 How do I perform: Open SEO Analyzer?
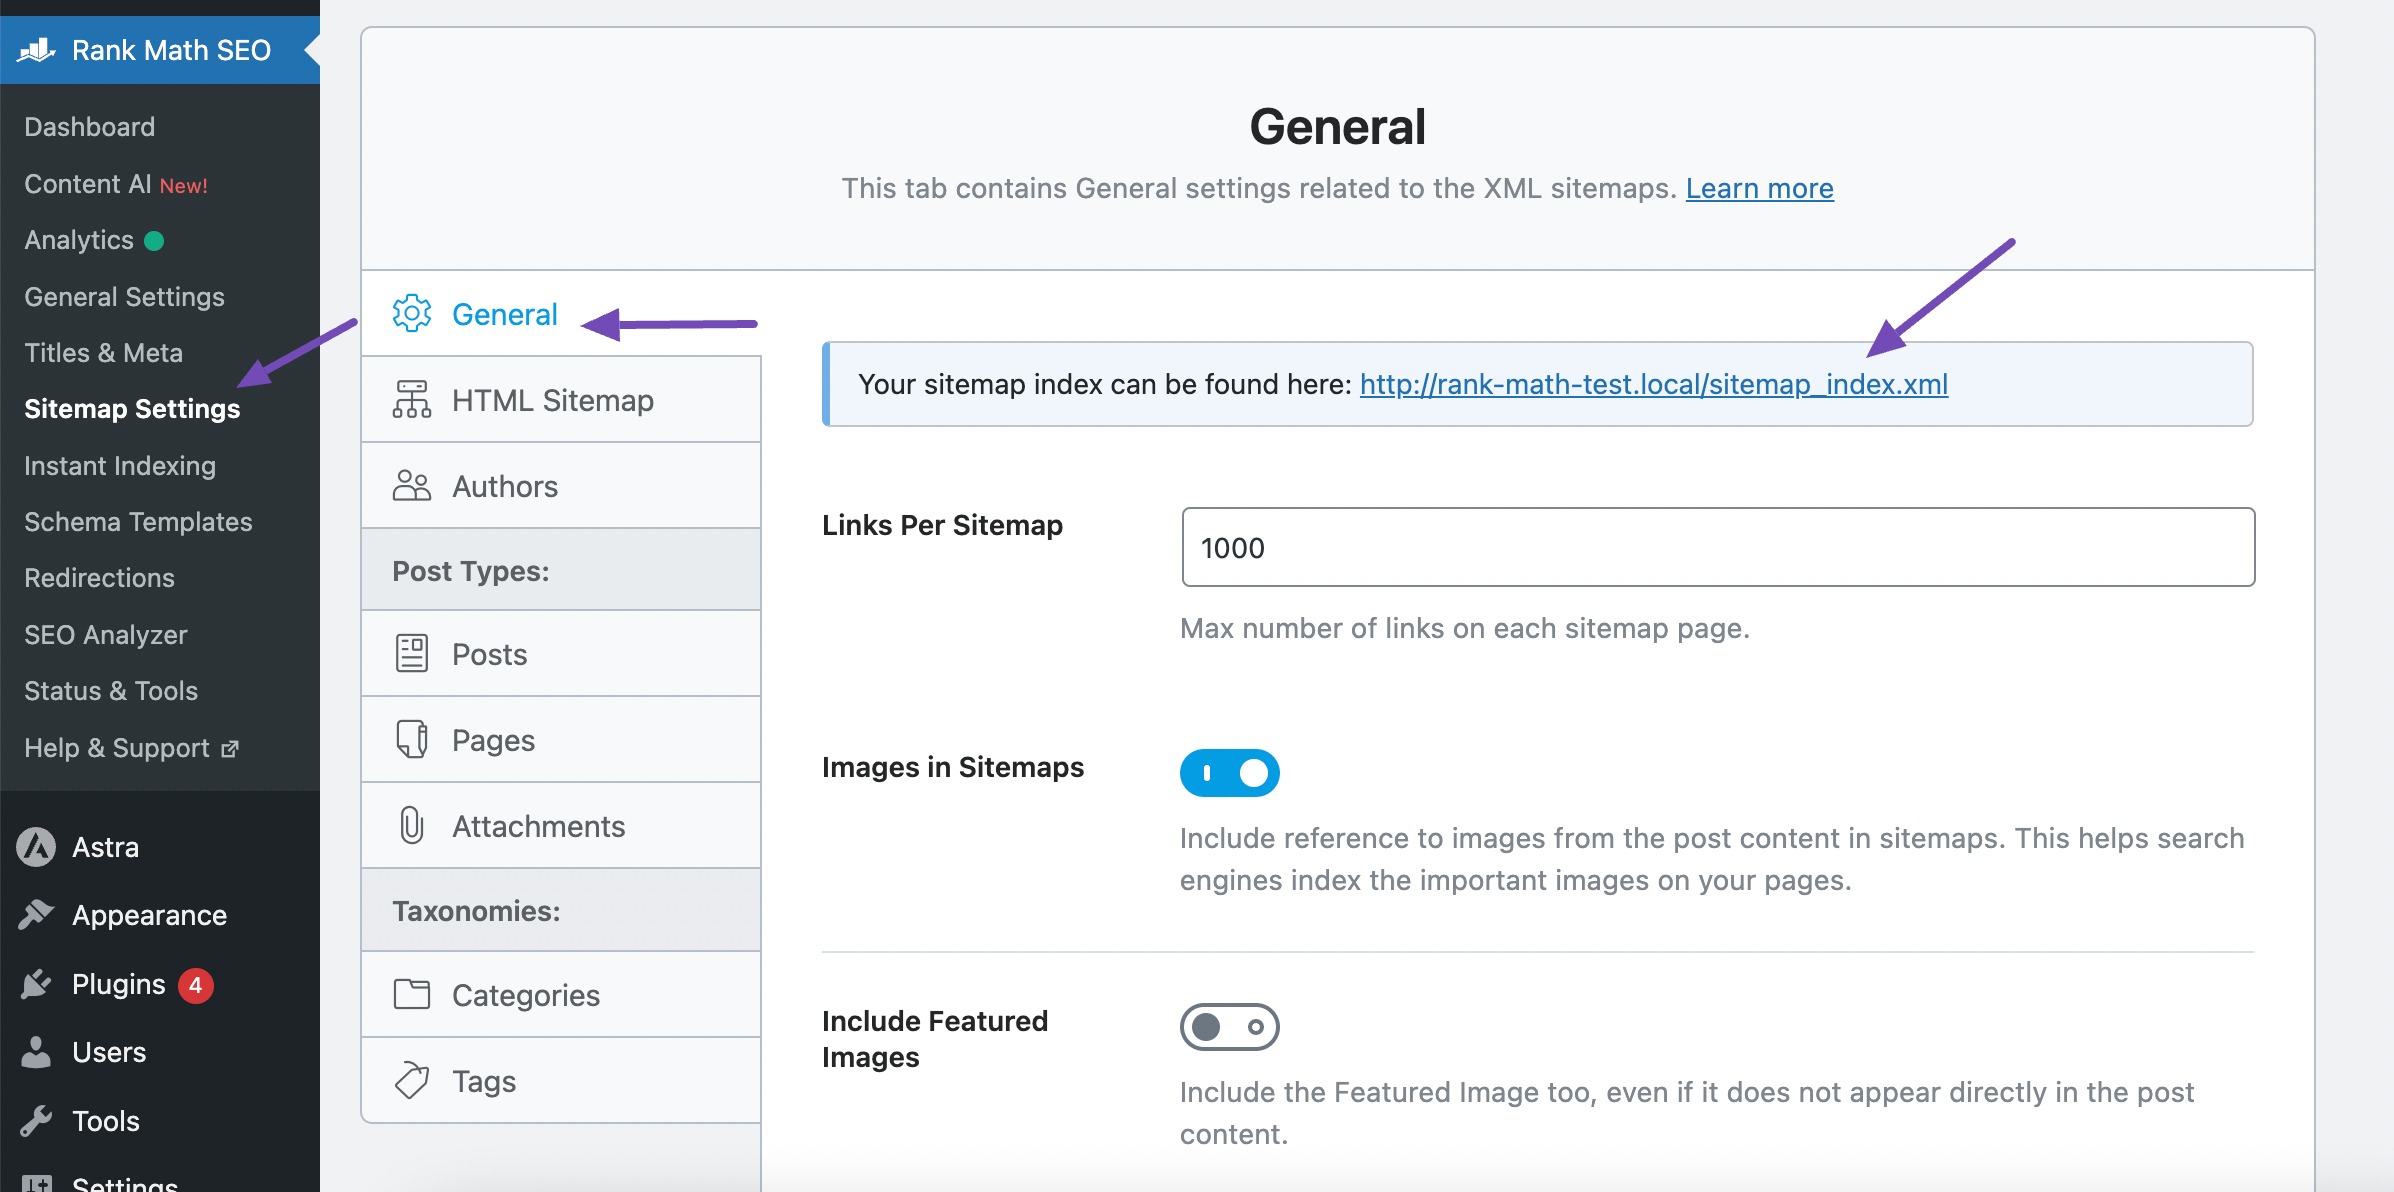coord(106,635)
